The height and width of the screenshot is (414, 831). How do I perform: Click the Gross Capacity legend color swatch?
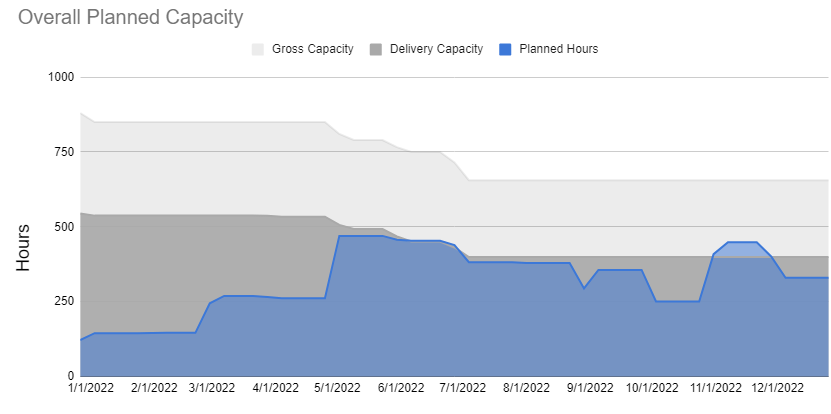(258, 49)
